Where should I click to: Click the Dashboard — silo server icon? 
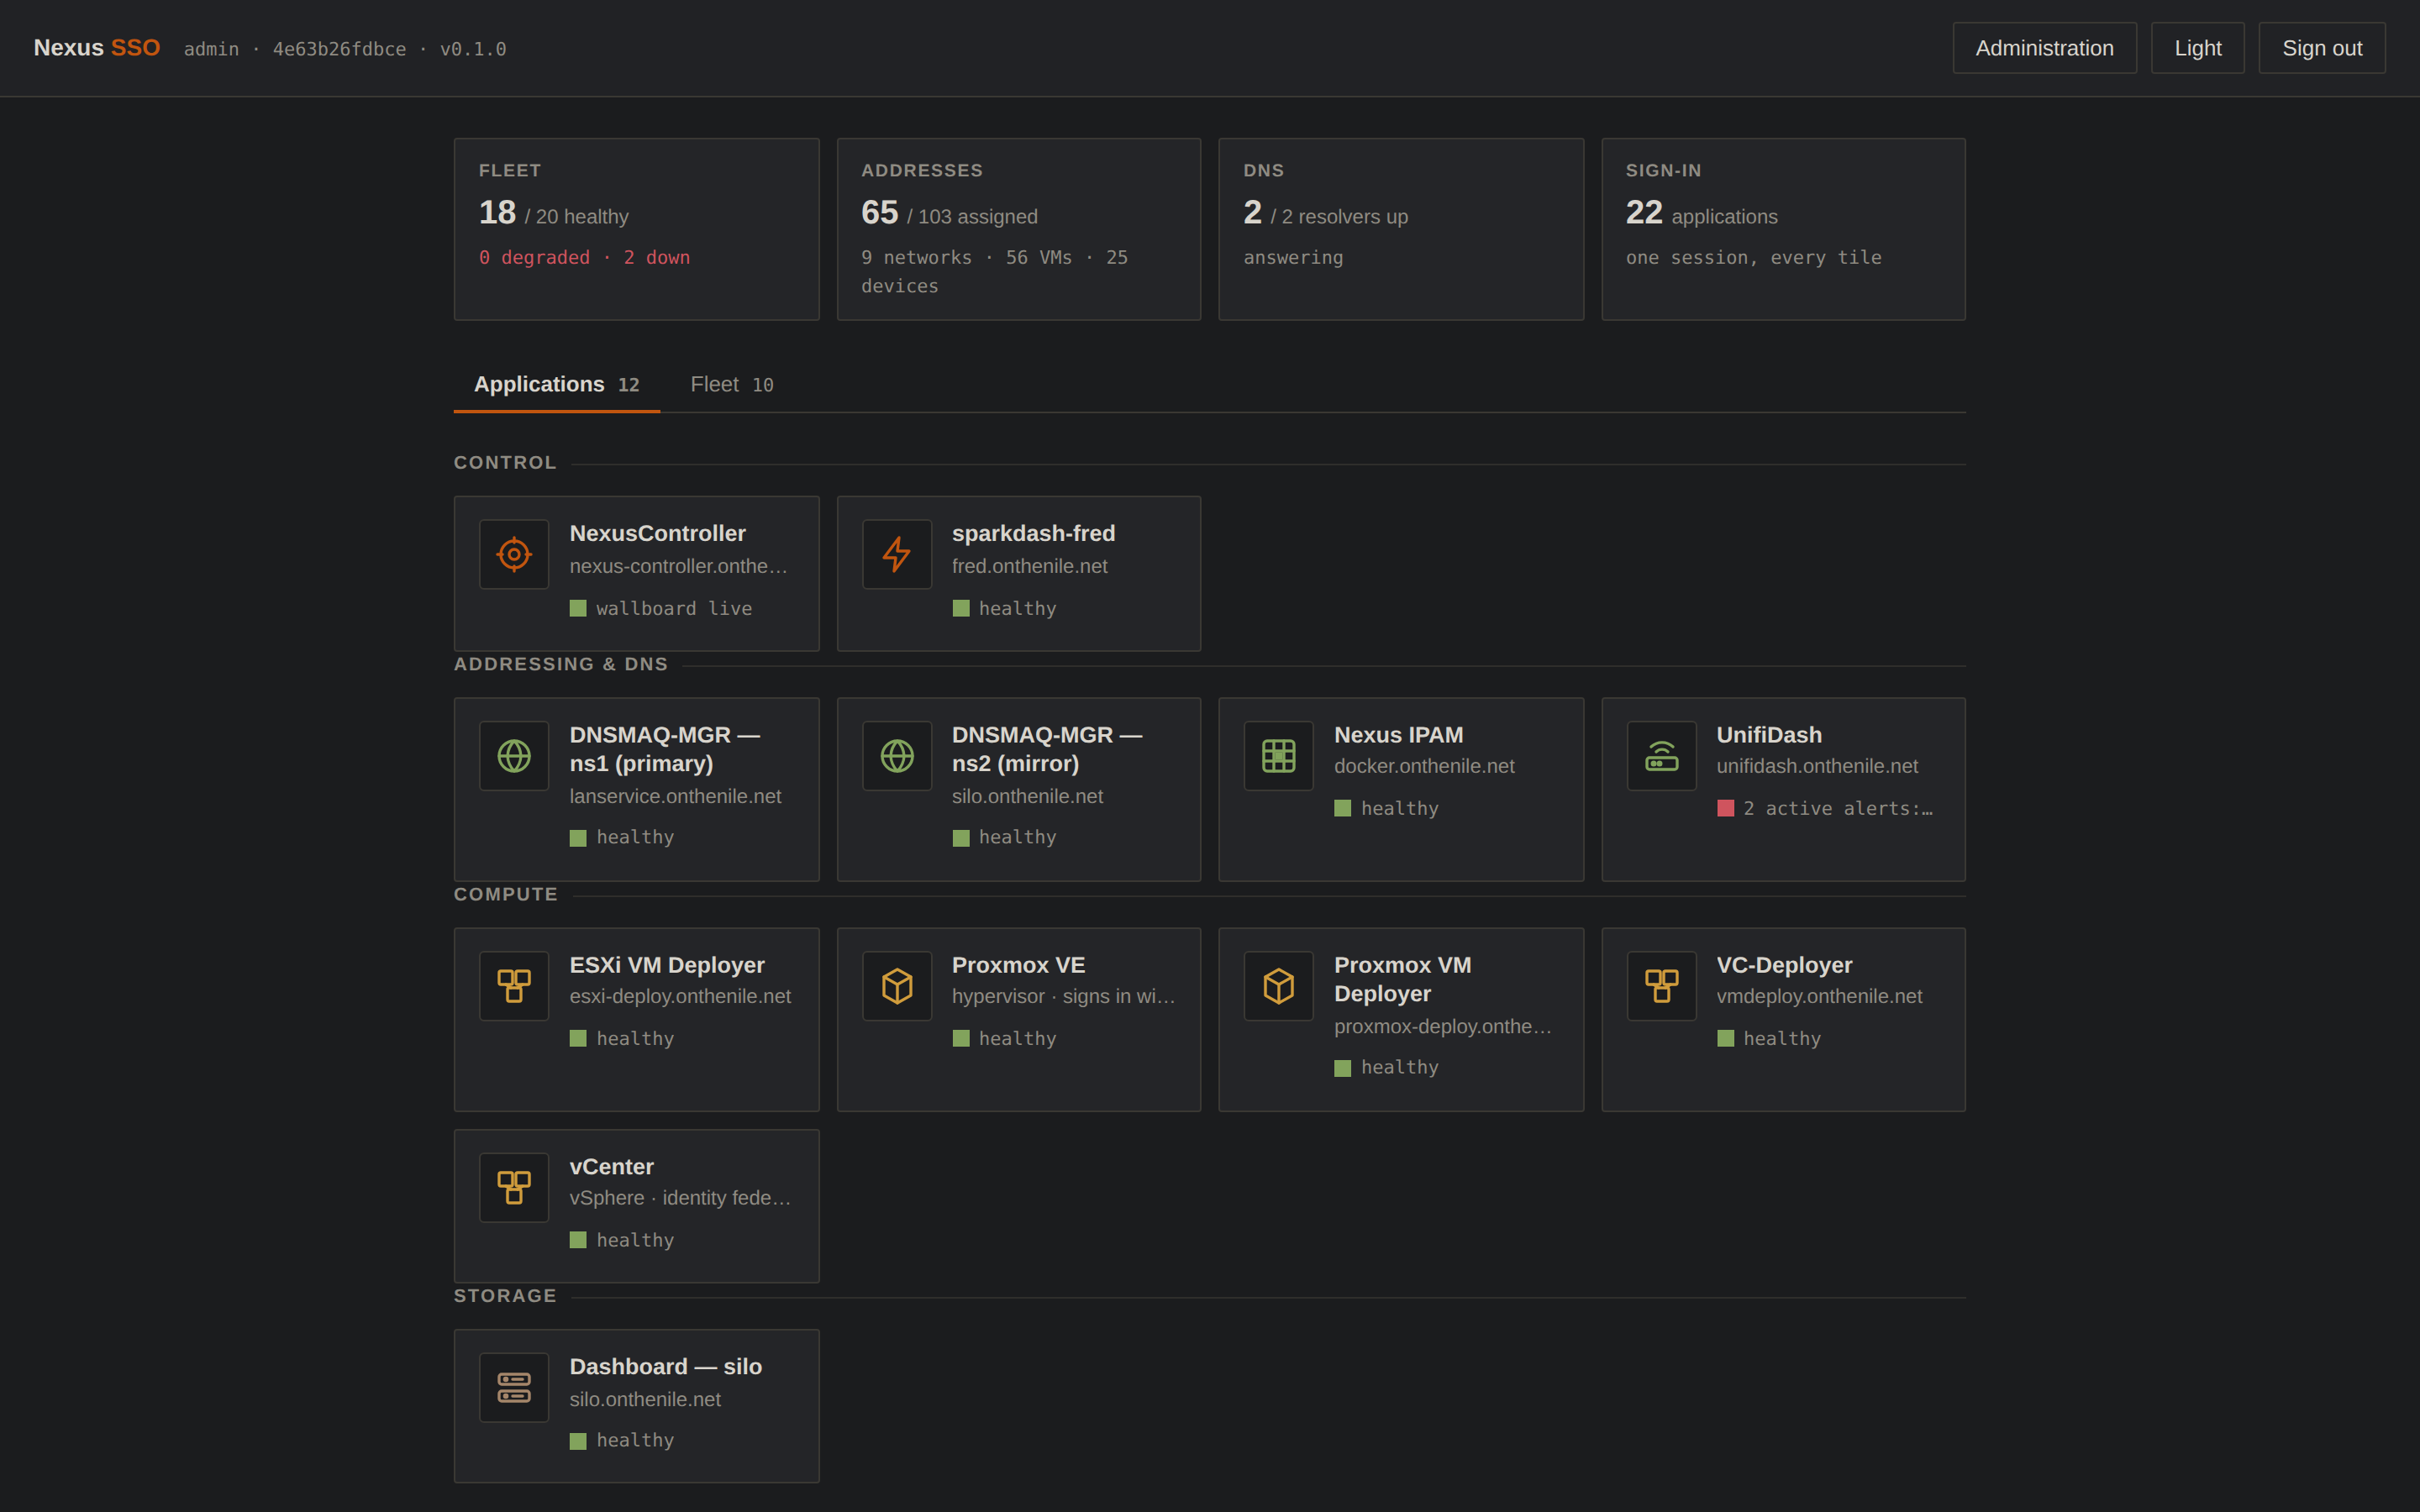(x=514, y=1388)
